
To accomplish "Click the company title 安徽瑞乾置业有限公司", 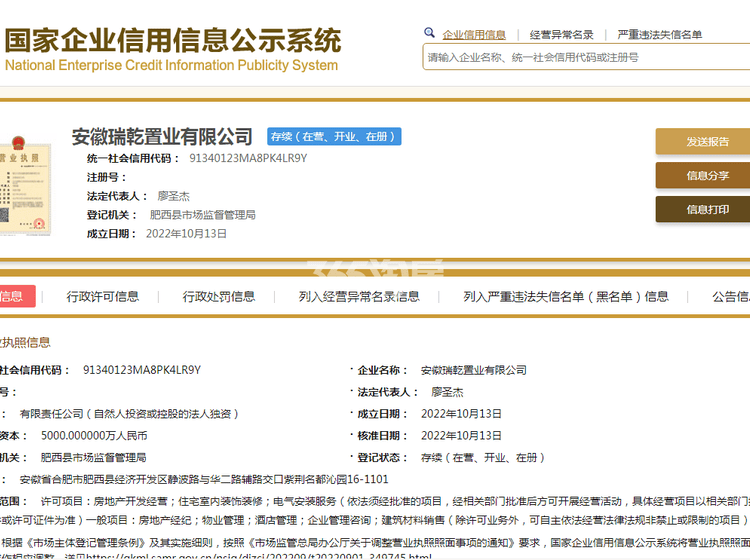I will (x=162, y=136).
